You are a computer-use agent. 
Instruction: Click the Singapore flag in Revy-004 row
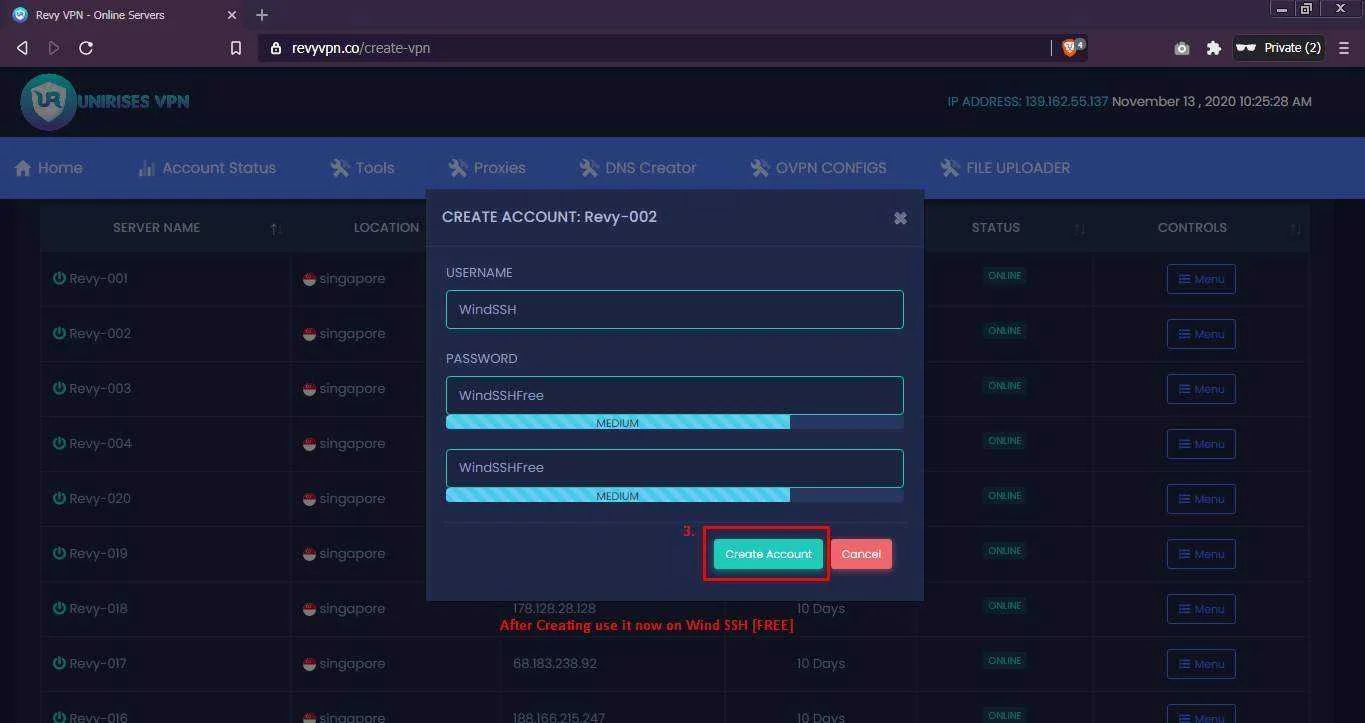pyautogui.click(x=310, y=444)
